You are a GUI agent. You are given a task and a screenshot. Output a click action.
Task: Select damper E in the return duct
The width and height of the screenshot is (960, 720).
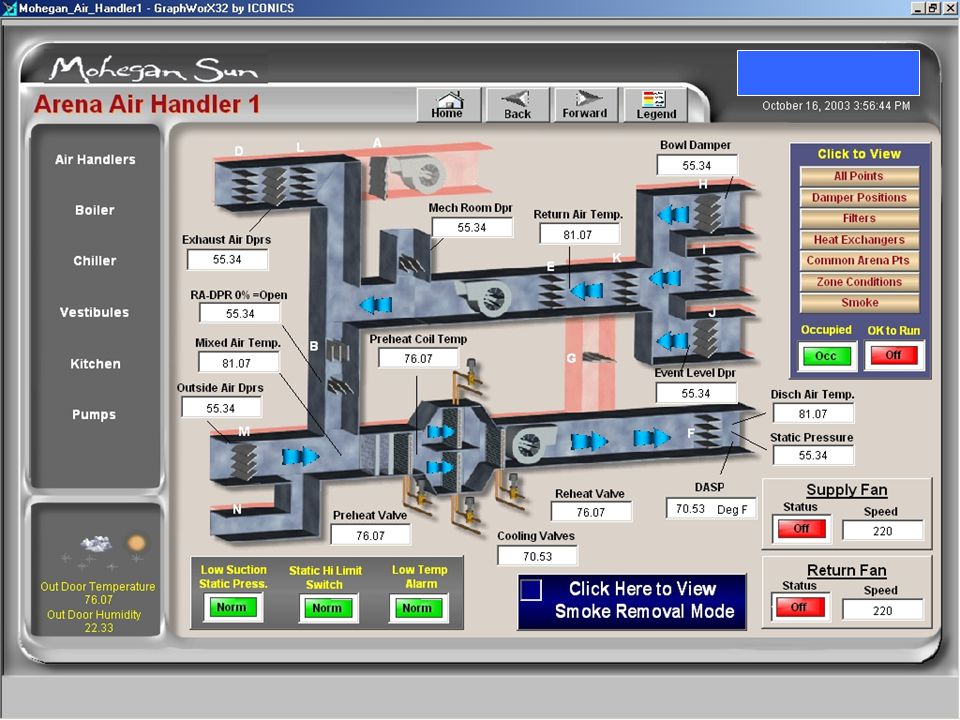point(552,290)
